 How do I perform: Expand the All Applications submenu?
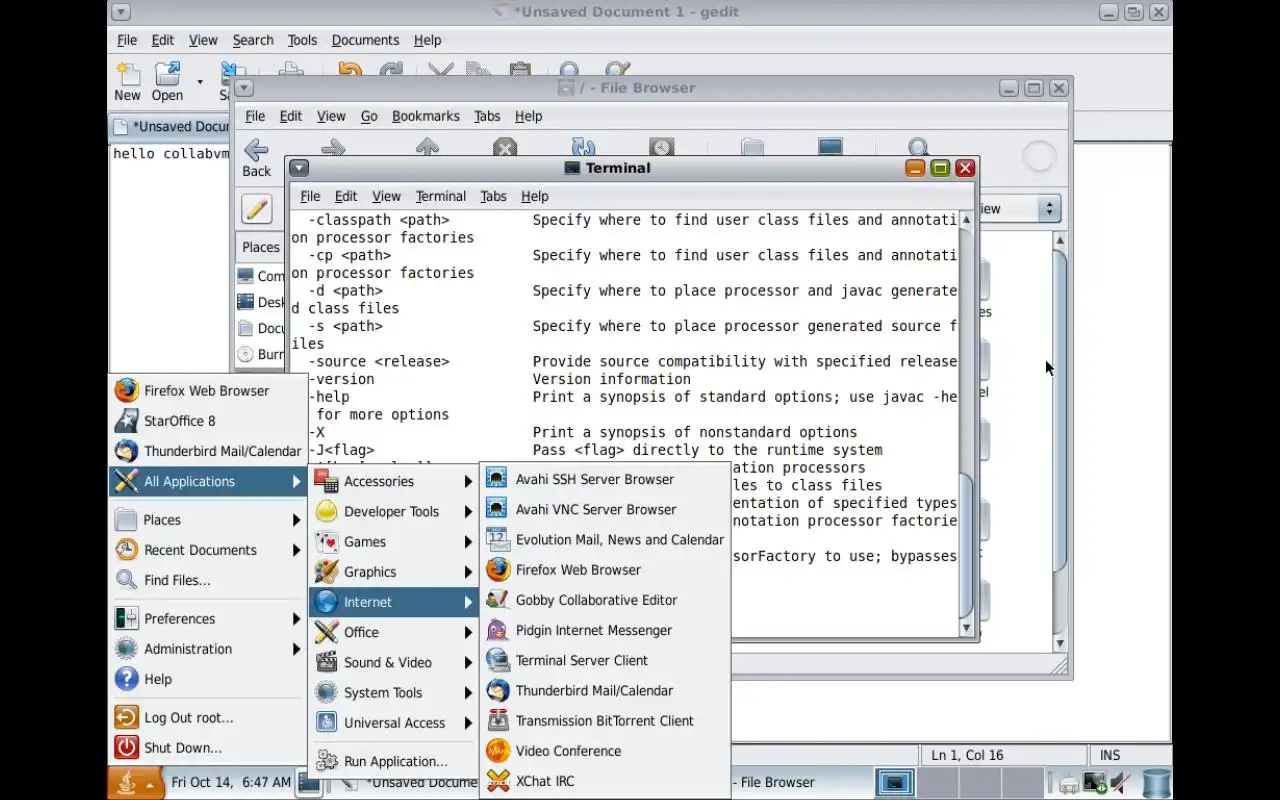pyautogui.click(x=207, y=482)
